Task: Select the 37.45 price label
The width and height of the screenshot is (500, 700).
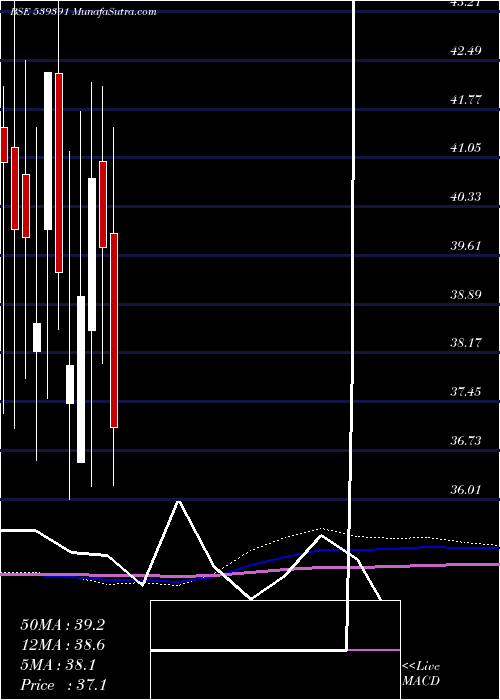Action: (466, 392)
